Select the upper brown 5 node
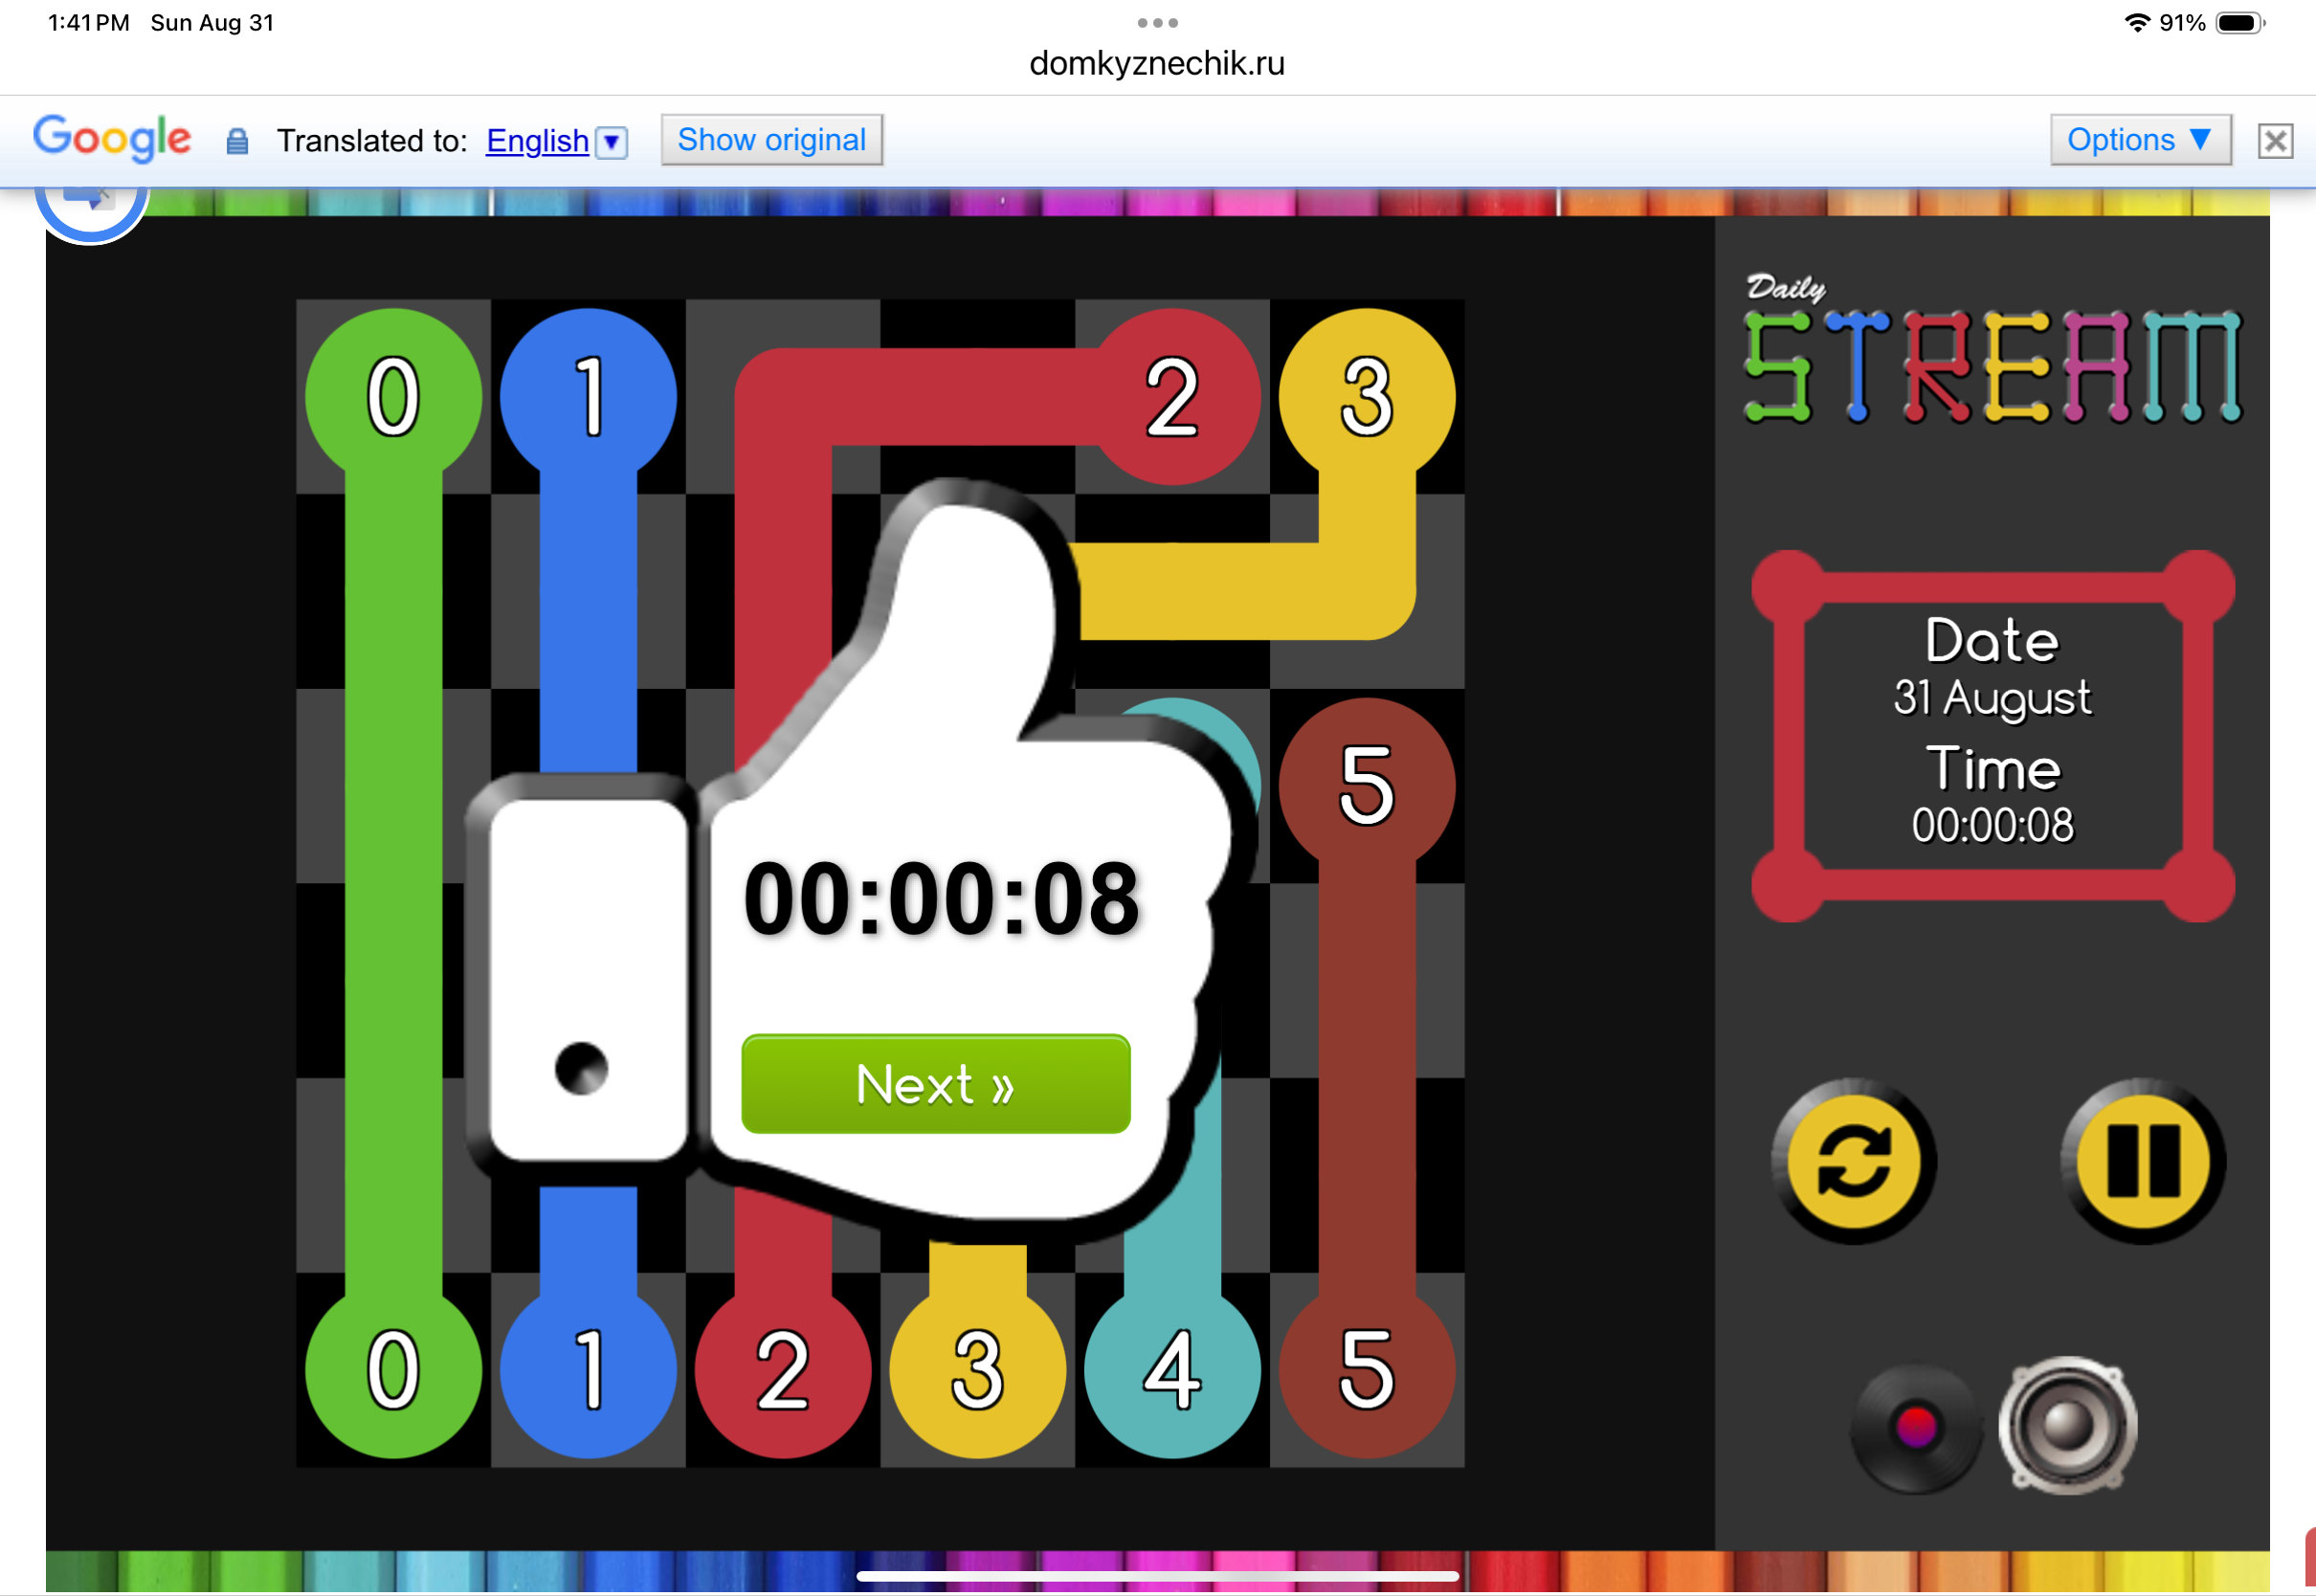This screenshot has width=2316, height=1596. [1367, 786]
